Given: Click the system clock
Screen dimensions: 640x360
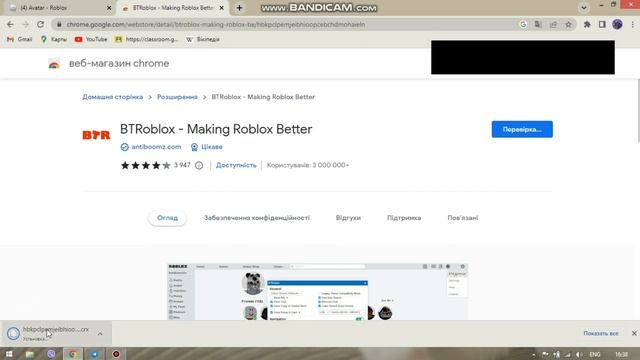Looking at the screenshot, I should (621, 354).
